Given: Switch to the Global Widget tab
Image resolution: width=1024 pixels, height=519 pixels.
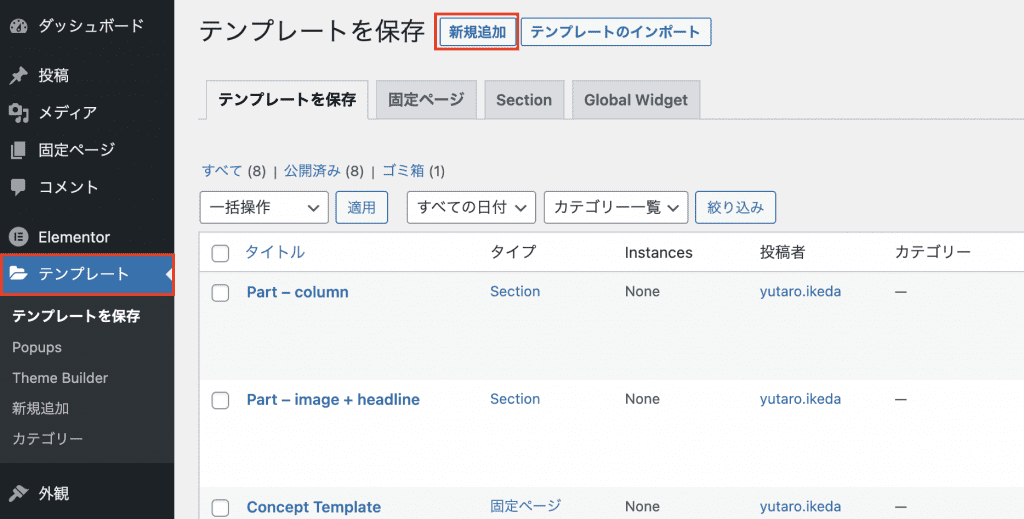Looking at the screenshot, I should point(635,100).
